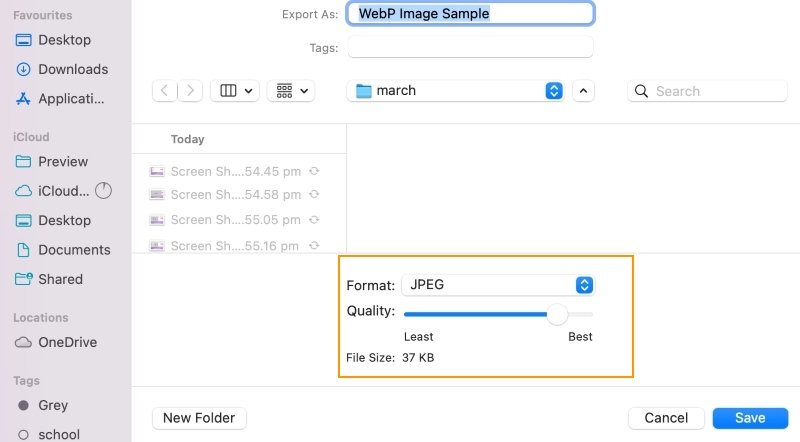800x442 pixels.
Task: Click the Tags input field
Action: click(470, 47)
